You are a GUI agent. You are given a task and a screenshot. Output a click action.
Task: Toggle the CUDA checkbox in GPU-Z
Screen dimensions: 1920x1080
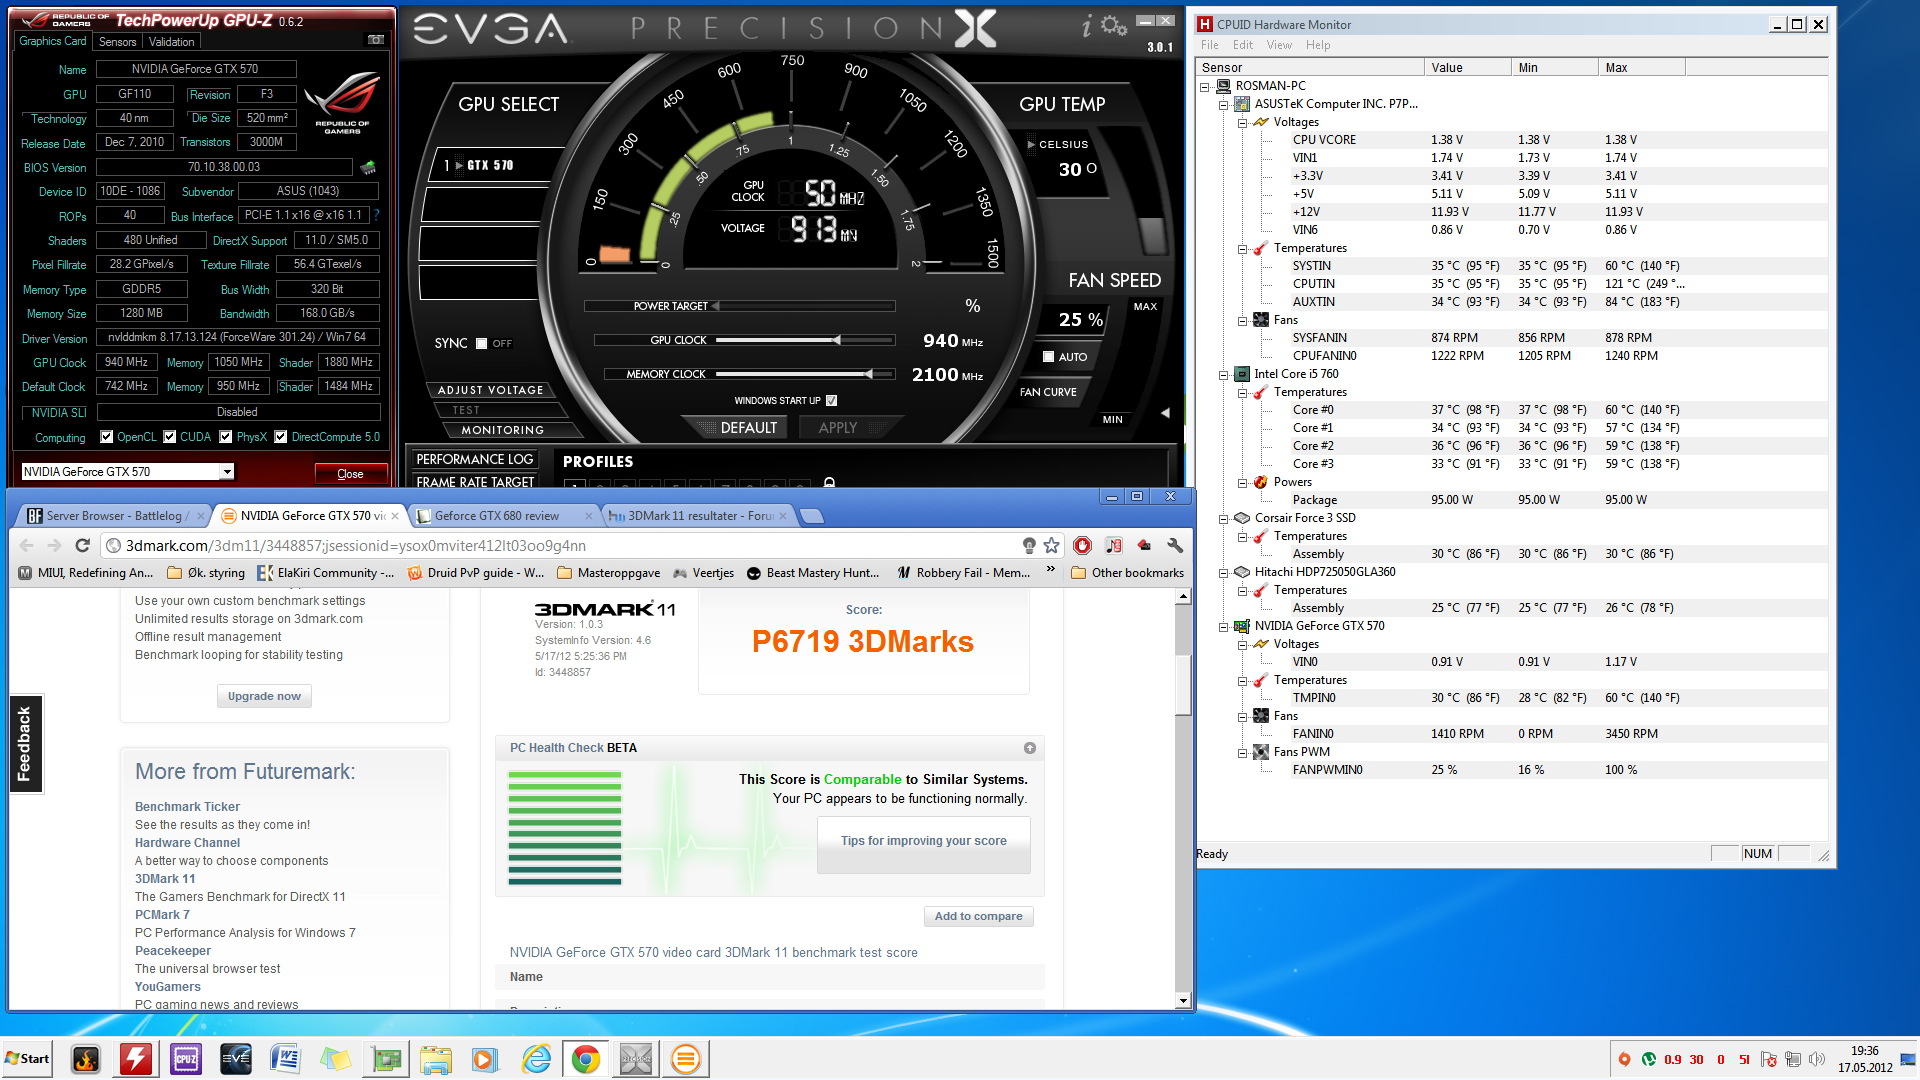(x=170, y=437)
